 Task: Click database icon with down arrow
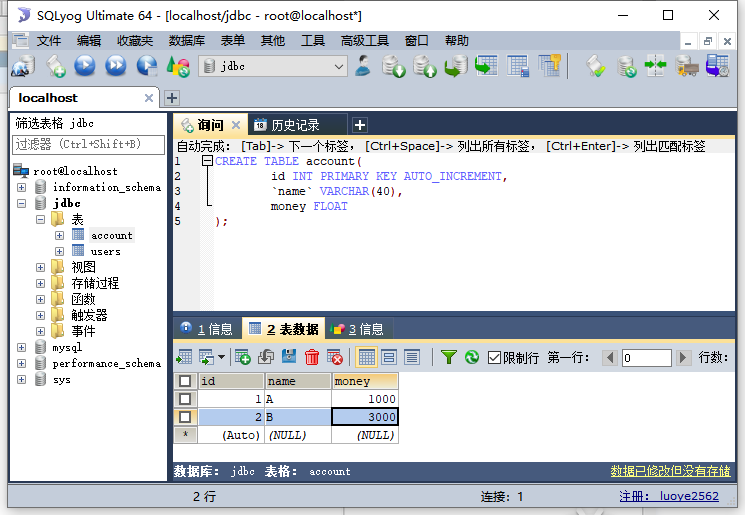tap(393, 66)
